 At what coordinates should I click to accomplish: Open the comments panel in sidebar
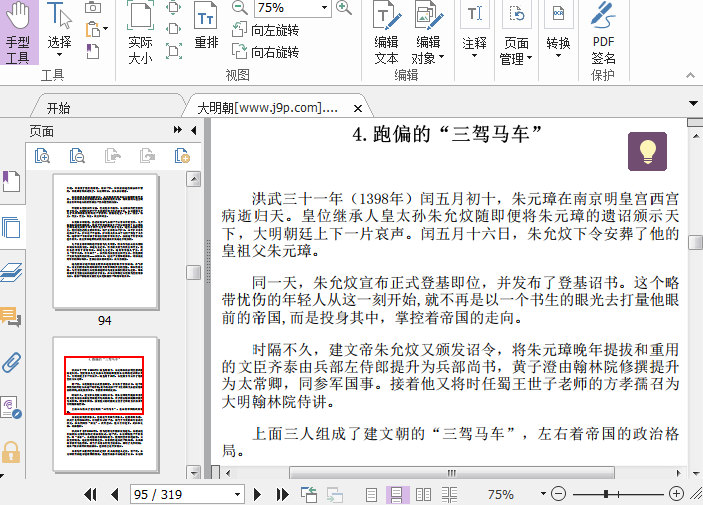pos(12,318)
